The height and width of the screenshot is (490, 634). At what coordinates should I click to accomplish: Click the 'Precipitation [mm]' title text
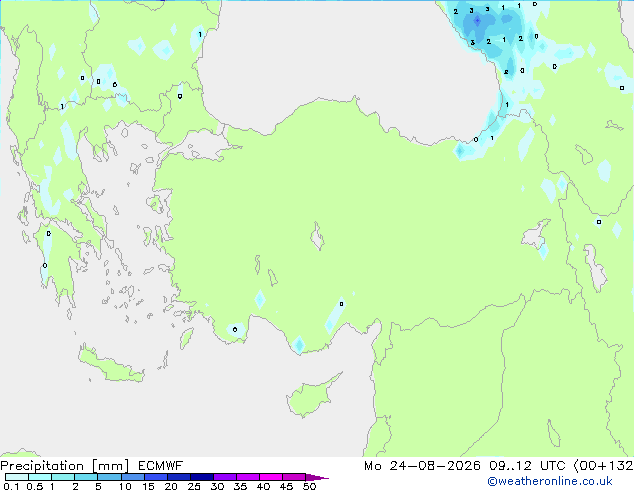[x=65, y=466]
